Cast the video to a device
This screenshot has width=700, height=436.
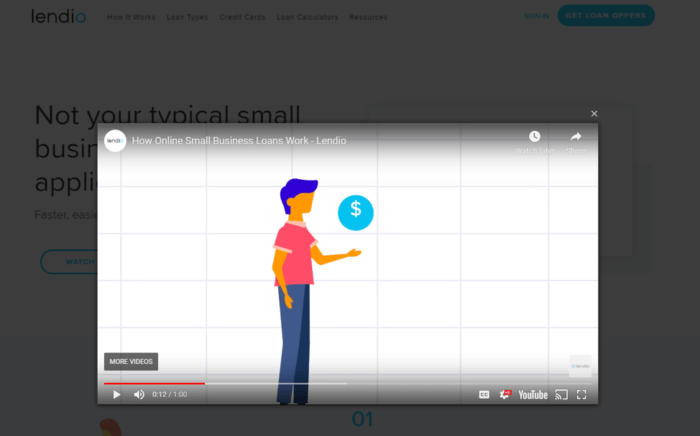pyautogui.click(x=561, y=394)
